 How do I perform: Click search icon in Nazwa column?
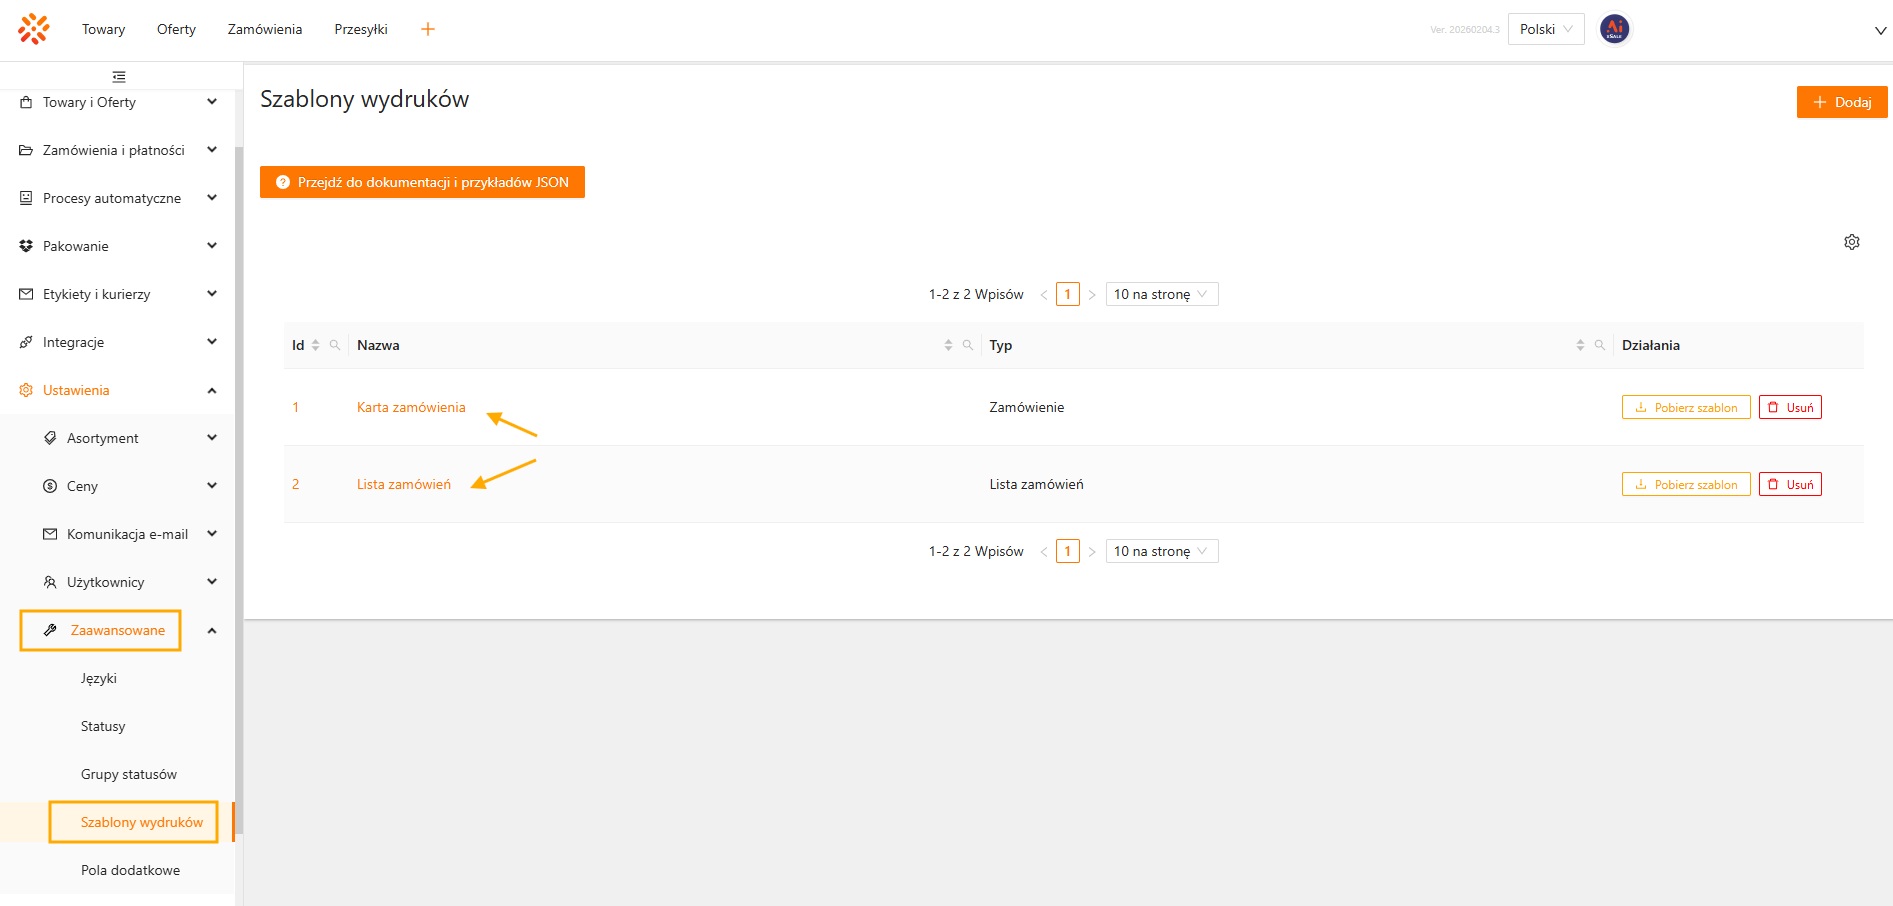click(967, 345)
